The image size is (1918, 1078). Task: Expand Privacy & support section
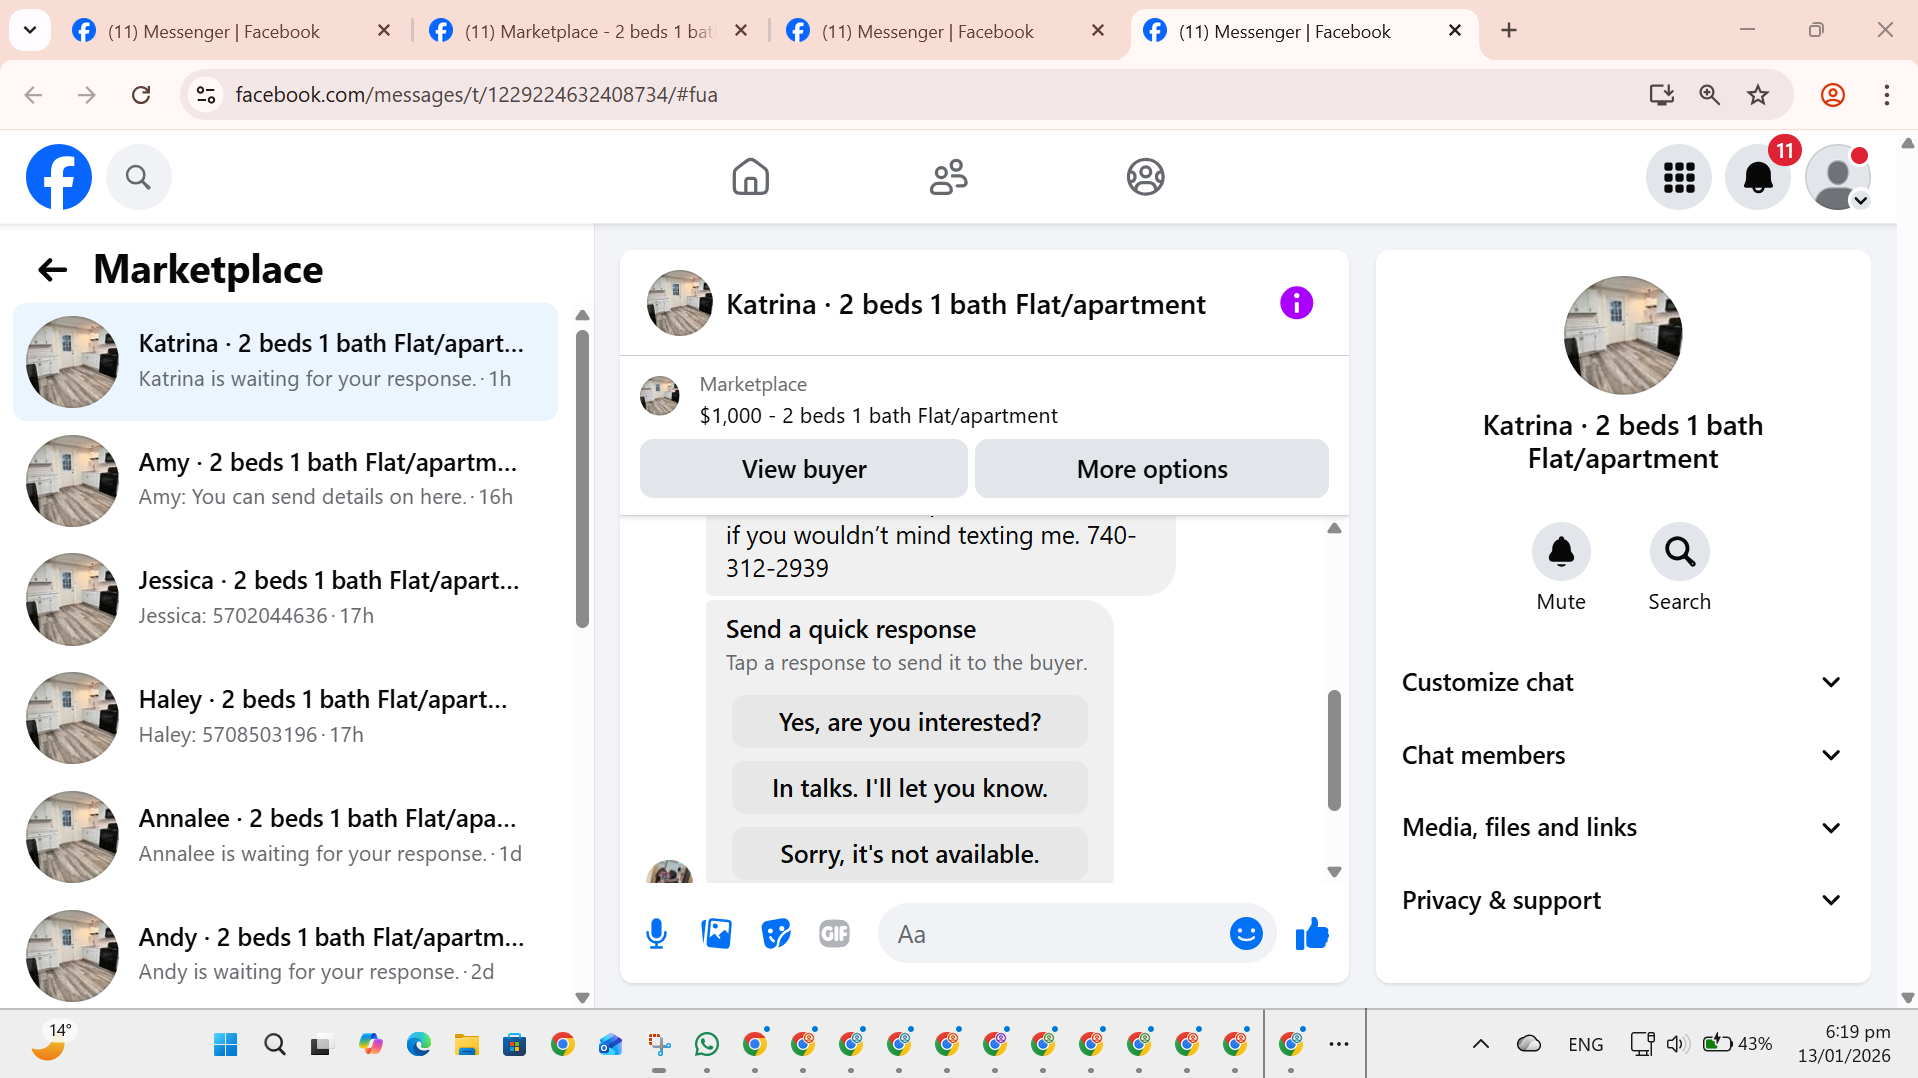pyautogui.click(x=1622, y=900)
